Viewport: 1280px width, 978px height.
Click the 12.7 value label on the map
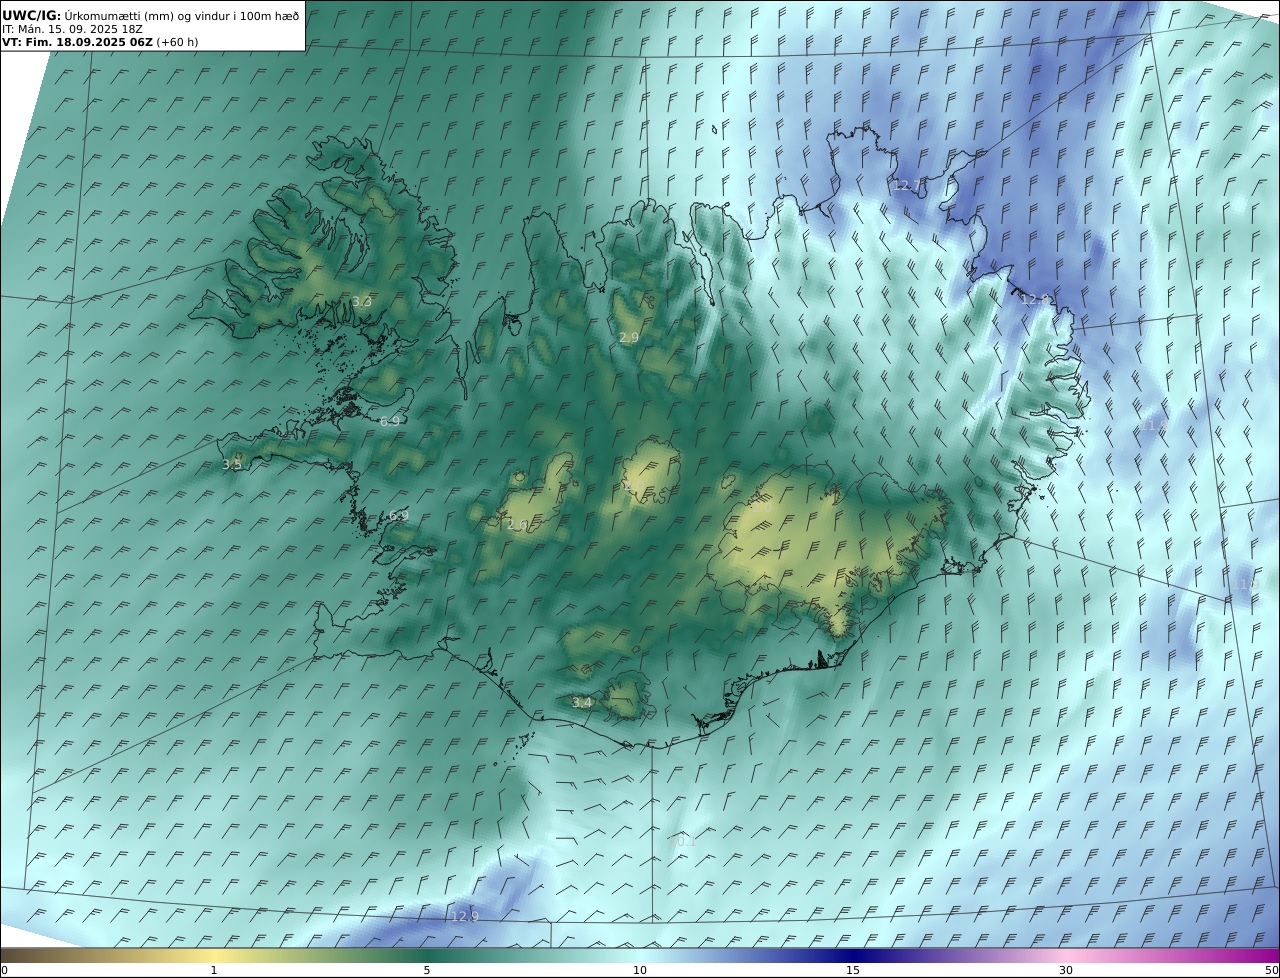(907, 185)
